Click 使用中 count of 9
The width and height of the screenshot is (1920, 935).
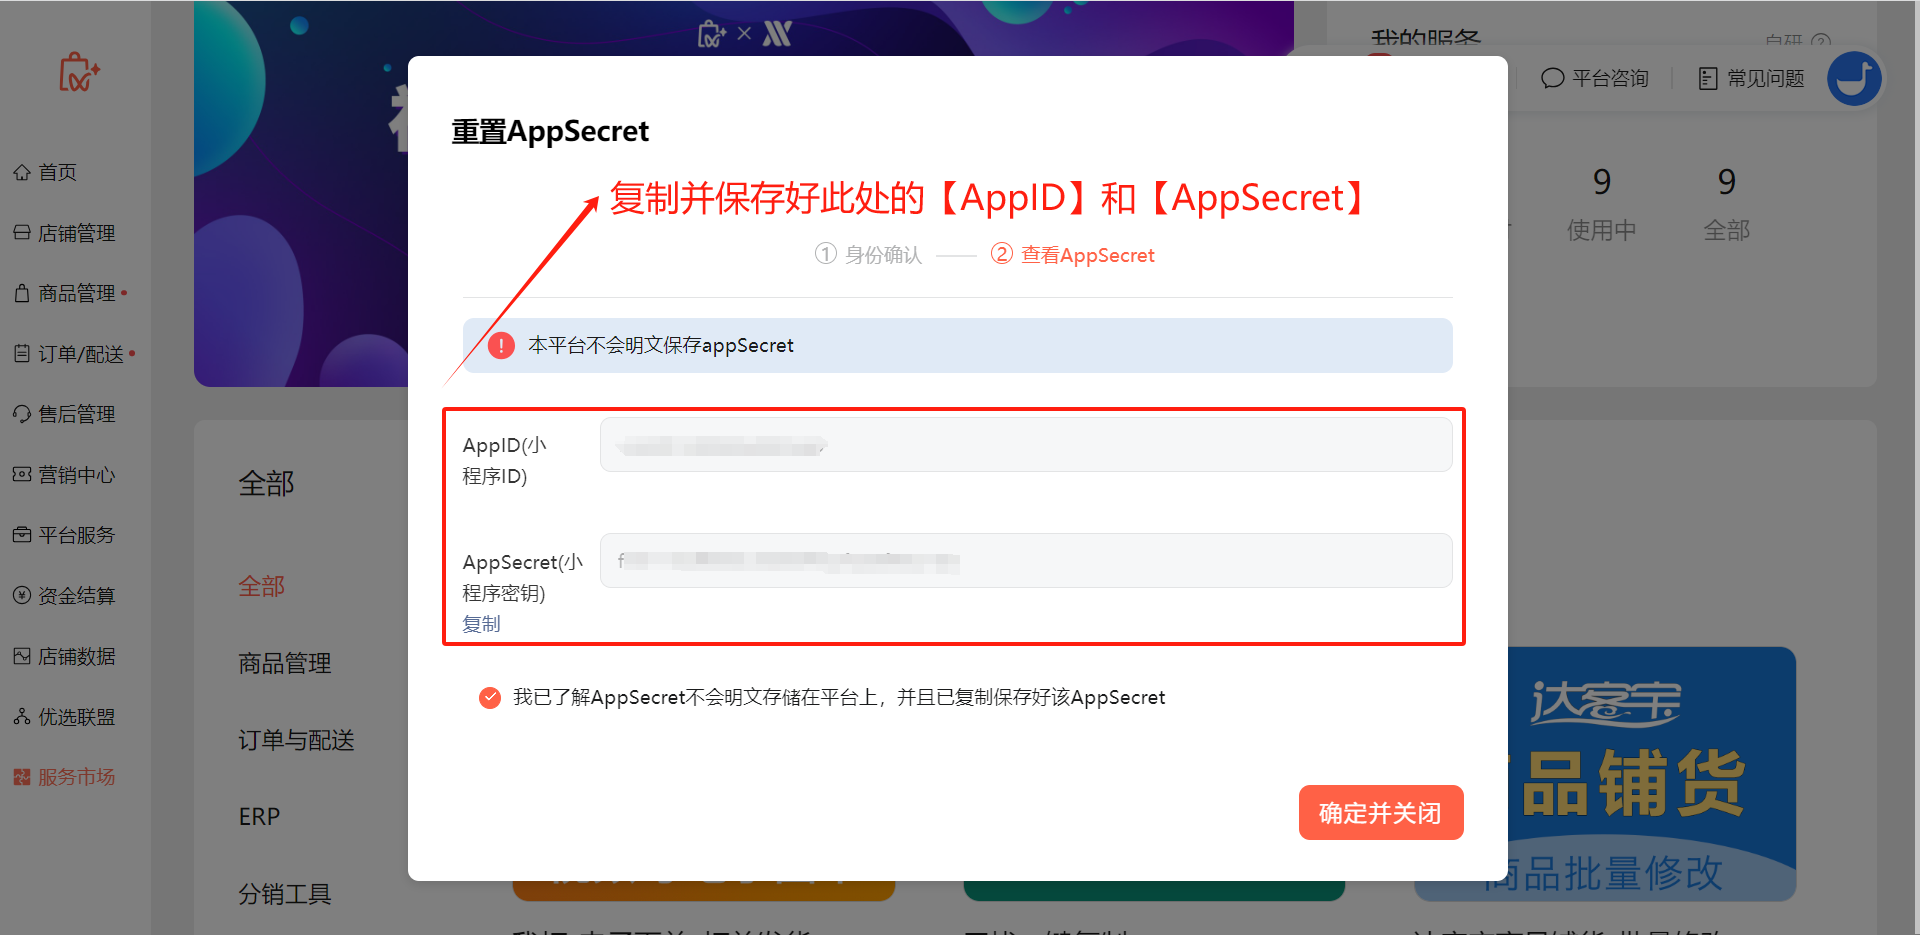coord(1602,182)
